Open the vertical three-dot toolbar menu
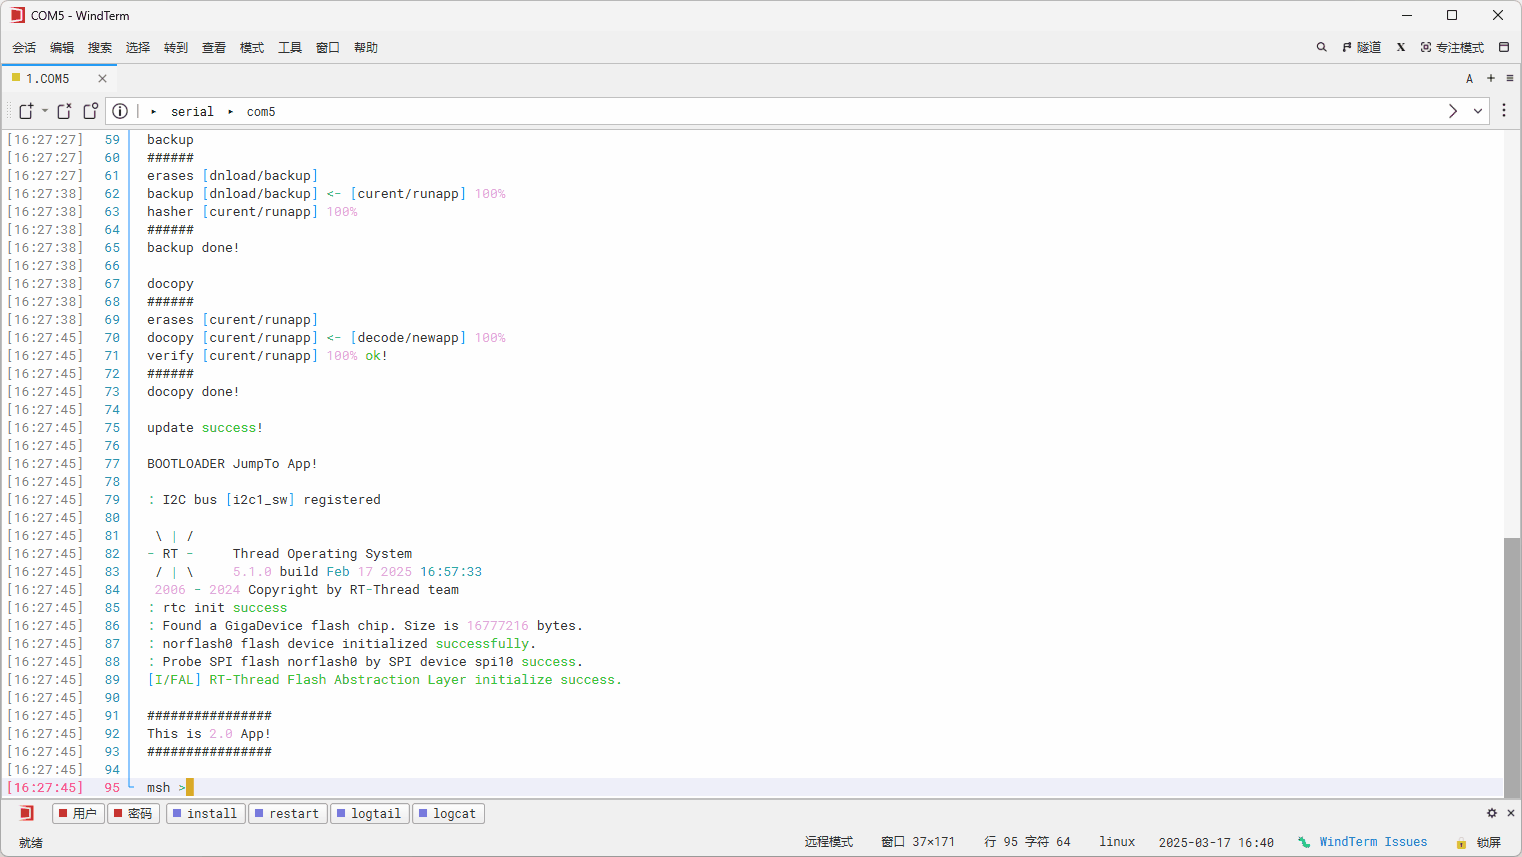Screen dimensions: 1522x857 click(x=1504, y=111)
